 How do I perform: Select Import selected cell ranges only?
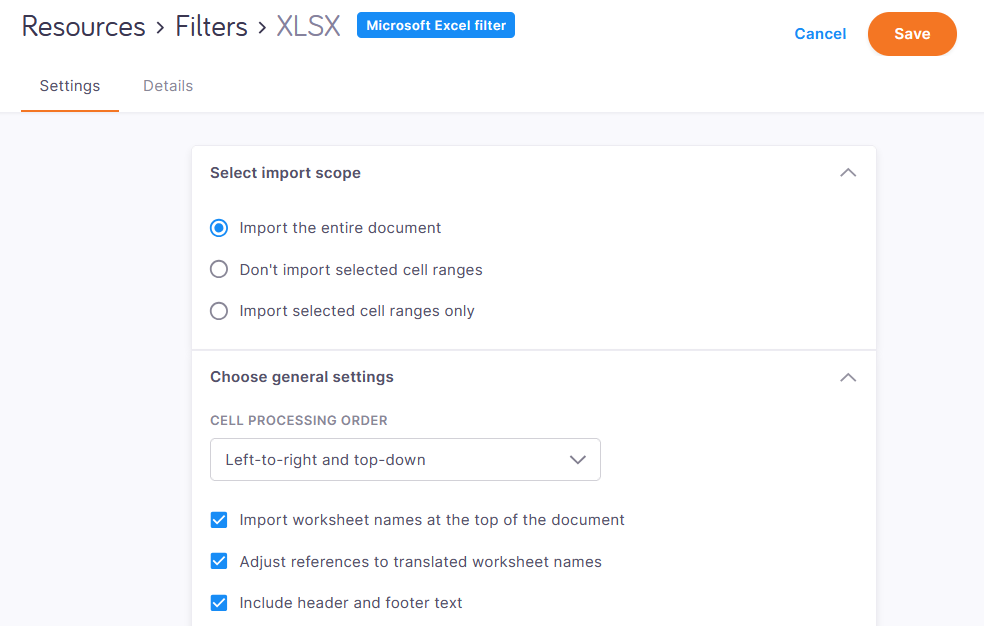[x=218, y=311]
